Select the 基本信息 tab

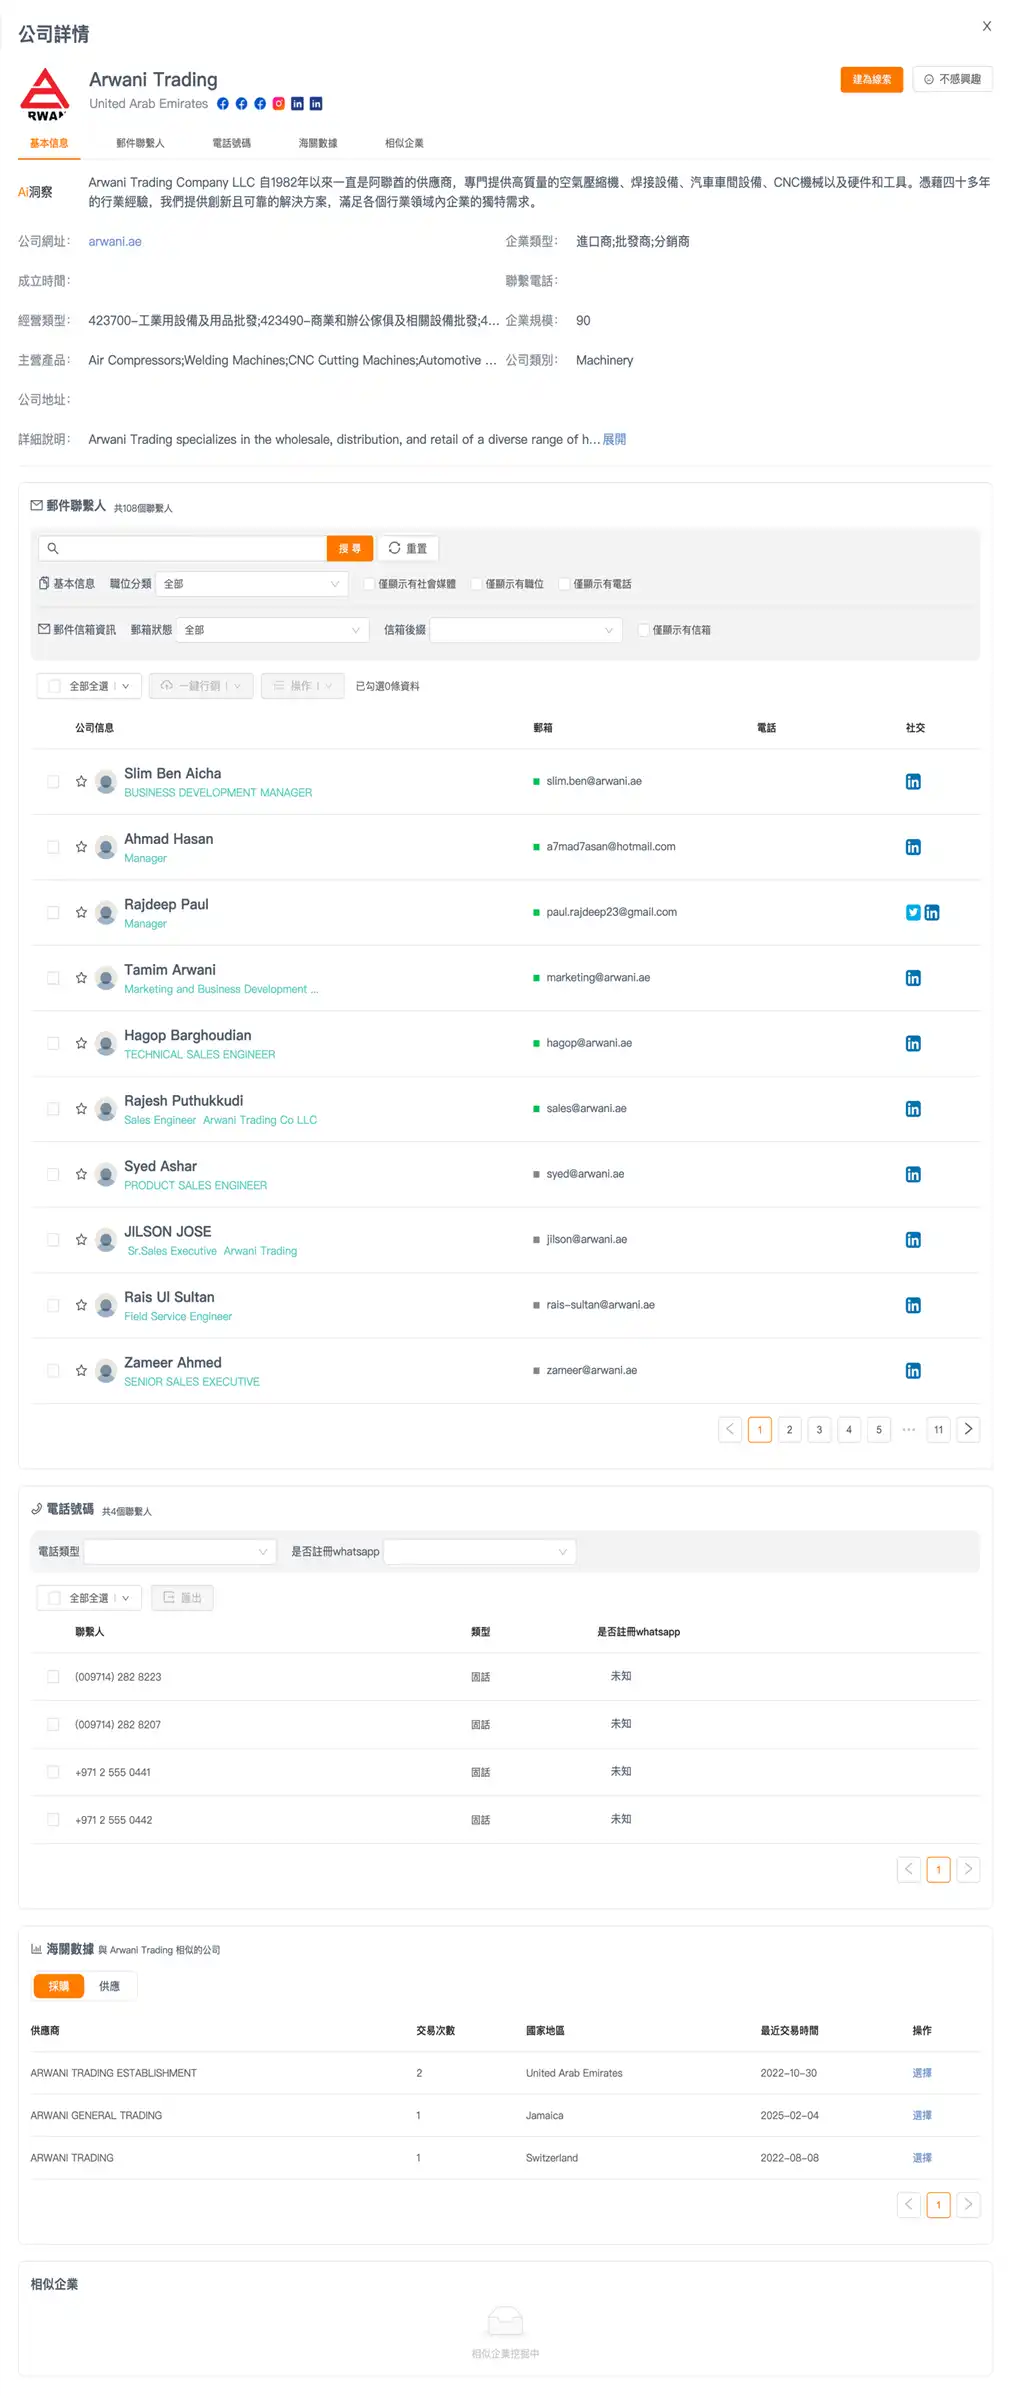point(49,143)
